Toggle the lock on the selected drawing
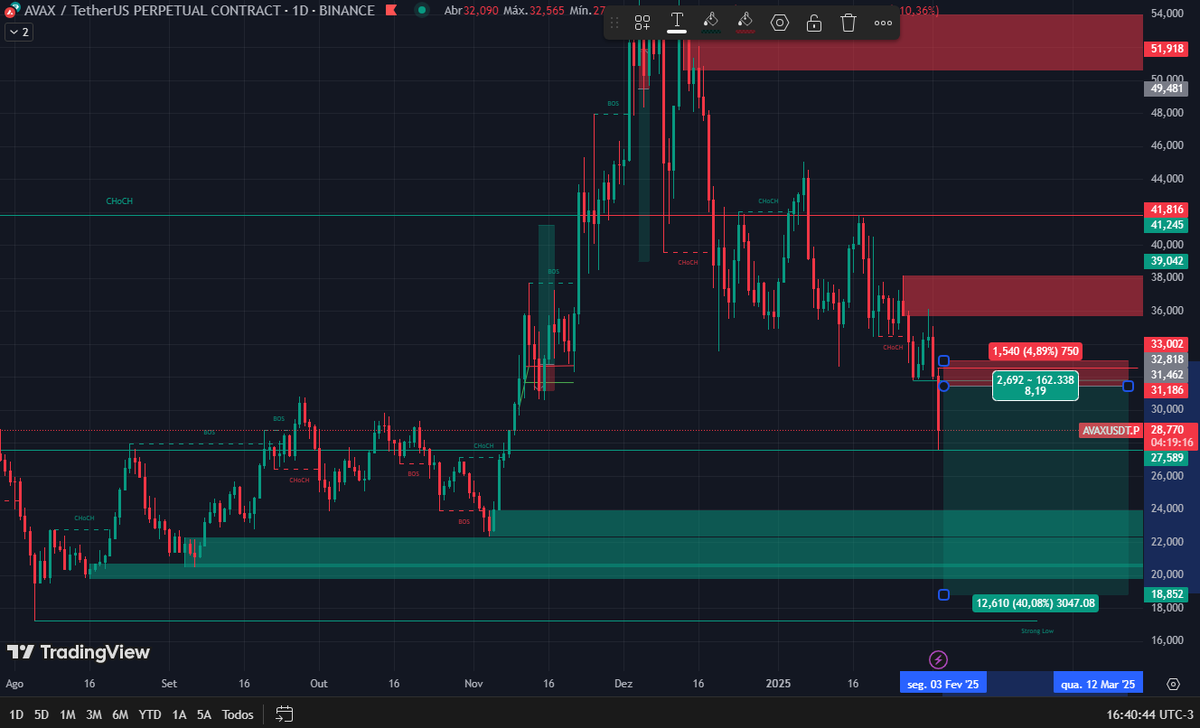The image size is (1200, 728). point(814,22)
